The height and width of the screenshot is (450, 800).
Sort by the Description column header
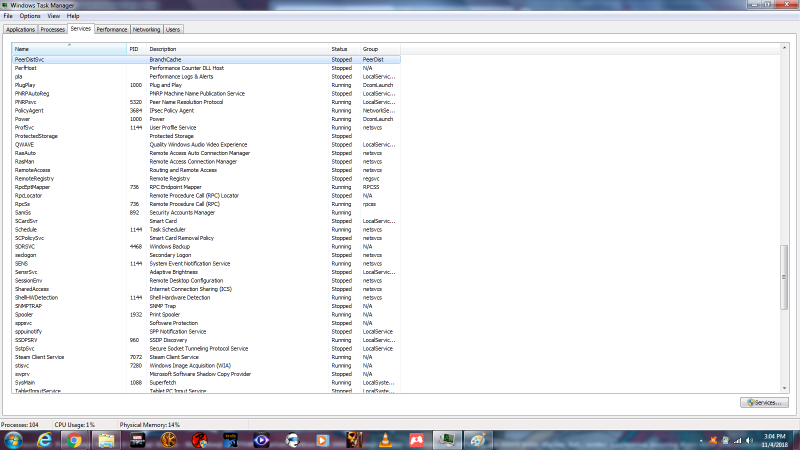pyautogui.click(x=238, y=49)
